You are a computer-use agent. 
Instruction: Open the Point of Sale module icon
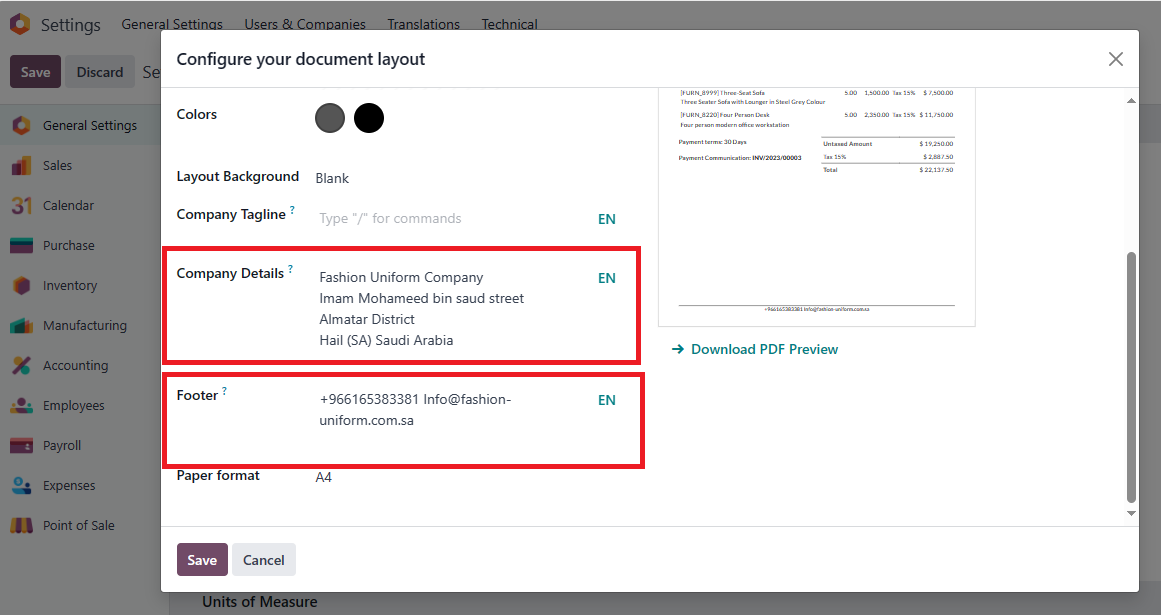point(21,525)
